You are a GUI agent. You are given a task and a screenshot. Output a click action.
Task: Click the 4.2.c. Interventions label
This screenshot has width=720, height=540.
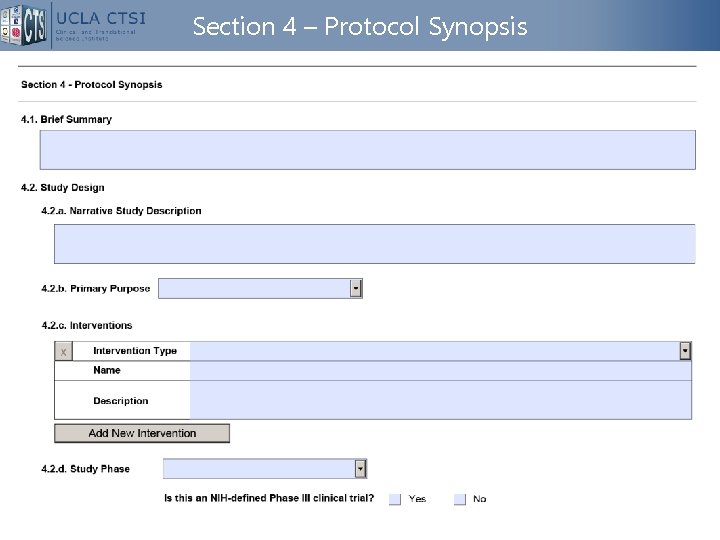point(87,325)
